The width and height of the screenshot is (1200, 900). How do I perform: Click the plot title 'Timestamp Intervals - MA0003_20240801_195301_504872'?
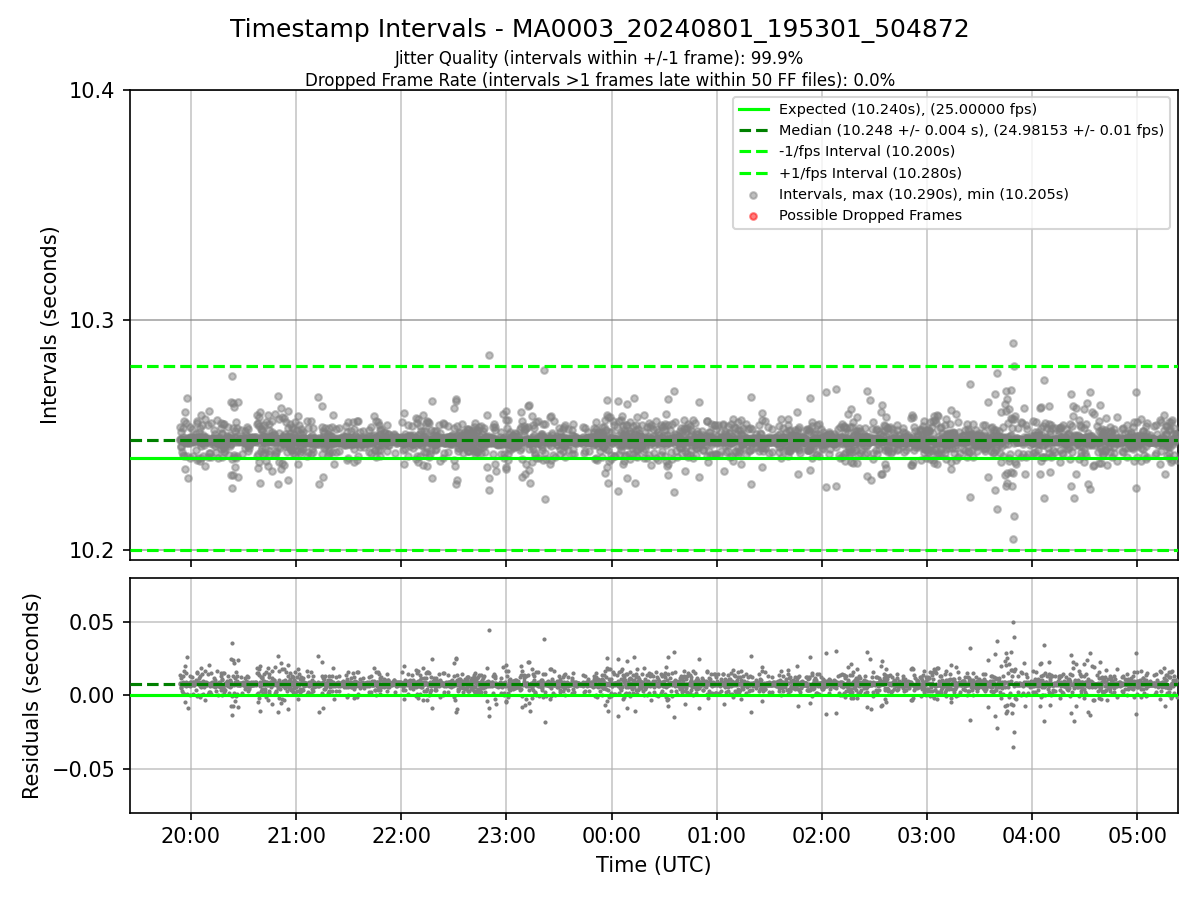(x=599, y=29)
